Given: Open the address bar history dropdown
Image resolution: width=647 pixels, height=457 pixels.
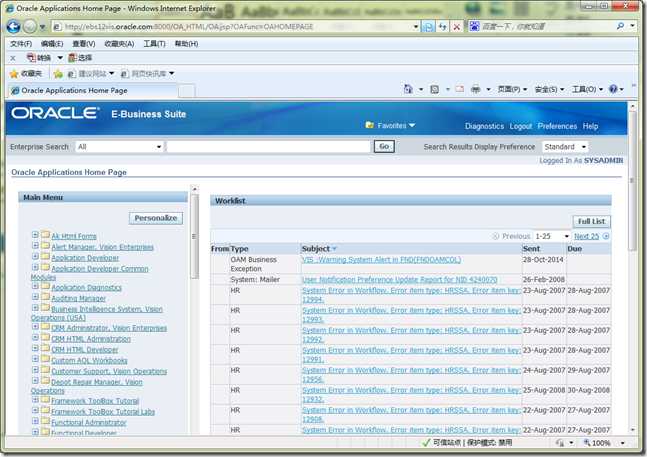Looking at the screenshot, I should pyautogui.click(x=416, y=27).
